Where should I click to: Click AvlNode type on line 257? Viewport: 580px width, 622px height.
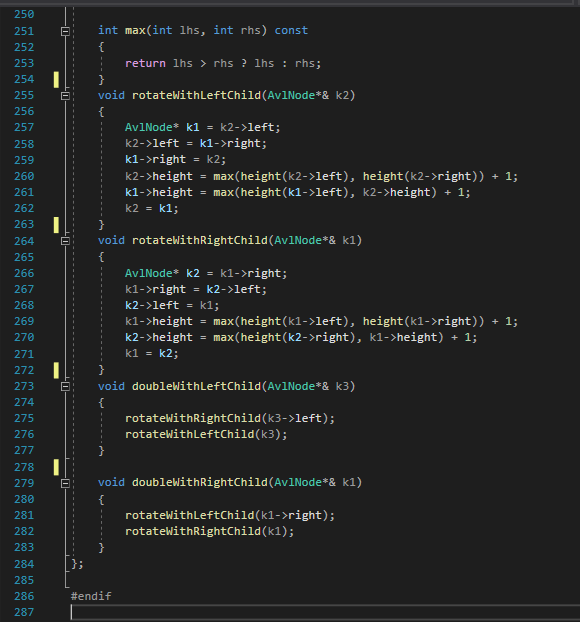149,127
